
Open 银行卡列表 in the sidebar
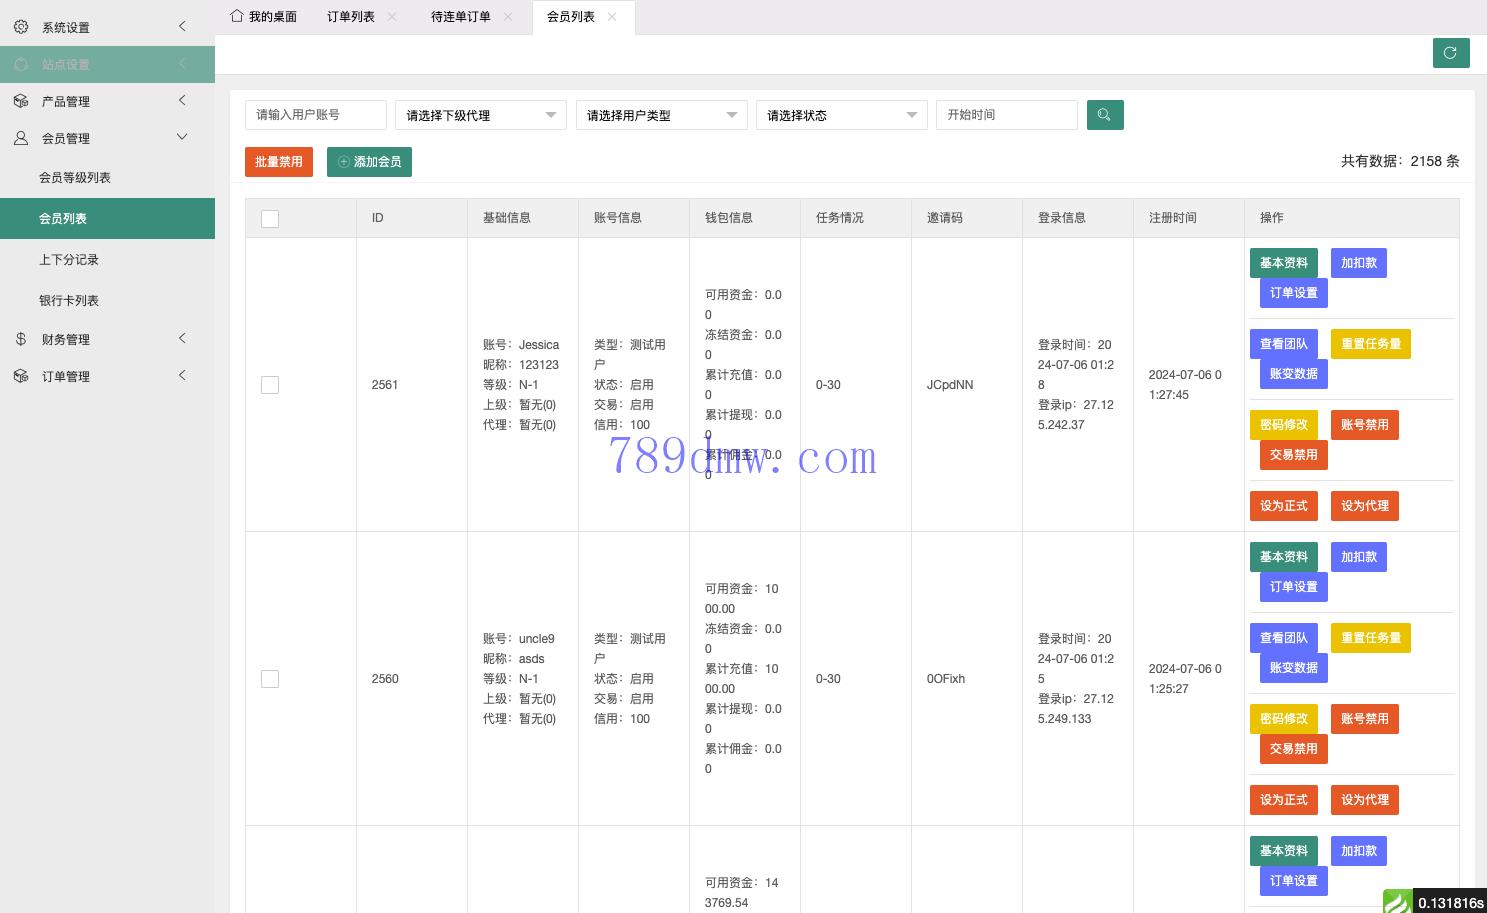[x=69, y=300]
